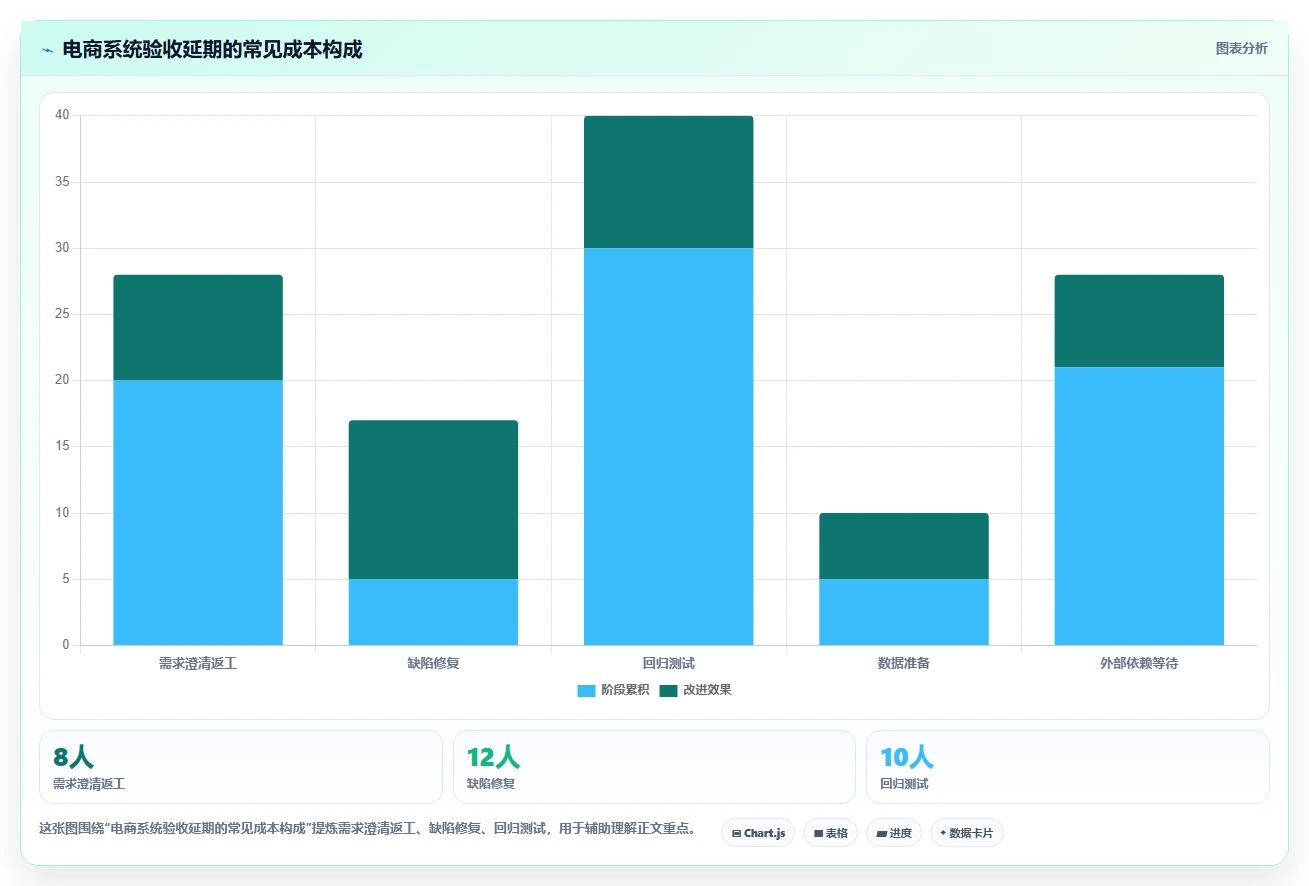Click the 图表分析 label in header

(x=1241, y=48)
